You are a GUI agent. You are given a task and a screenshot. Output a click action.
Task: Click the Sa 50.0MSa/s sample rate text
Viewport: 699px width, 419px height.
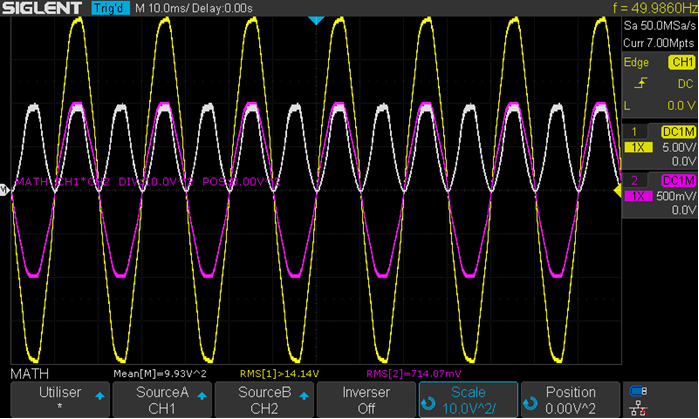[x=659, y=25]
